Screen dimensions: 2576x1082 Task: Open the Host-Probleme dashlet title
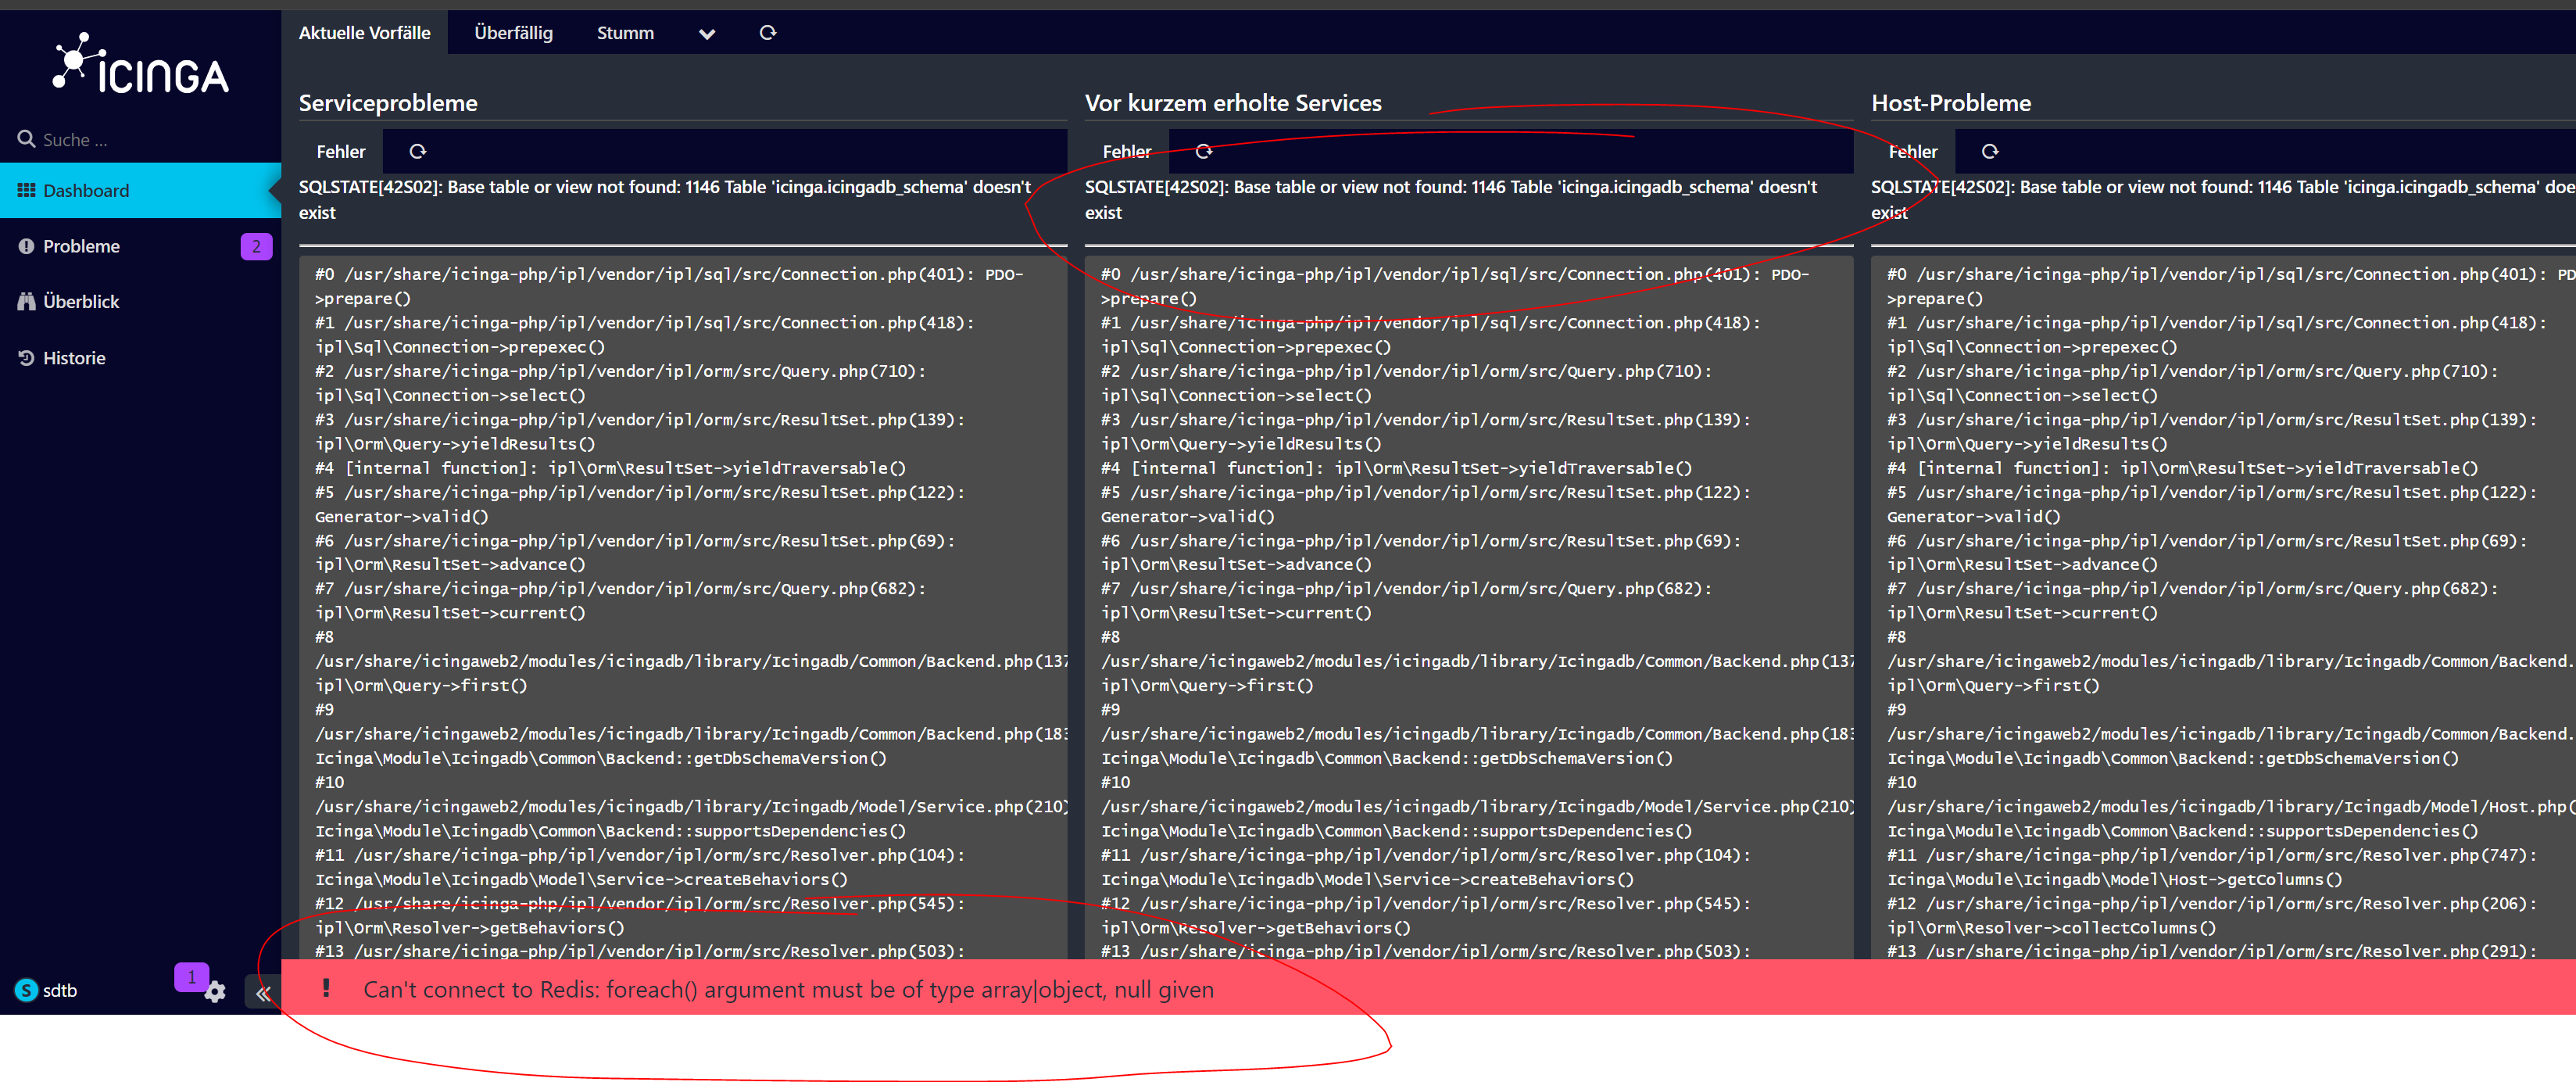(1951, 103)
